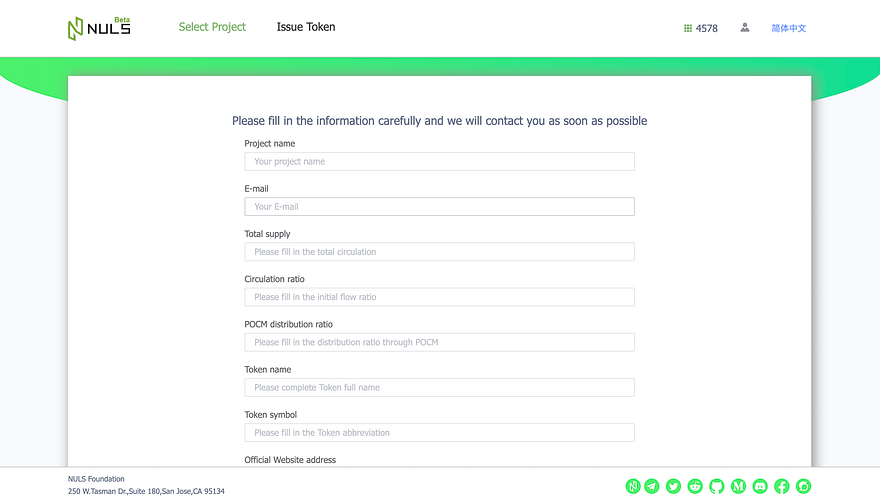Viewport: 880px width, 503px height.
Task: Focus the Token symbol input
Action: coord(439,433)
